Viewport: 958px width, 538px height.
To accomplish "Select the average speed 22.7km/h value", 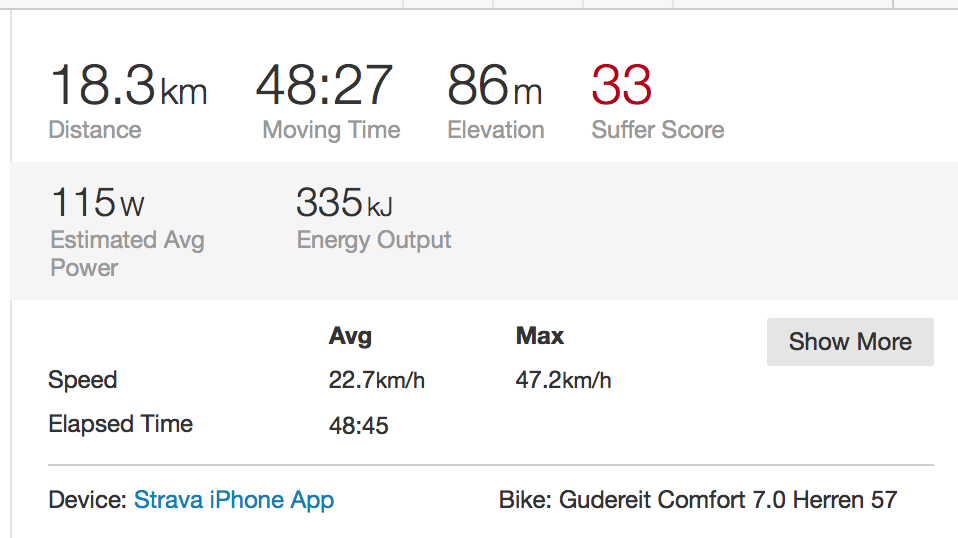I will 377,381.
